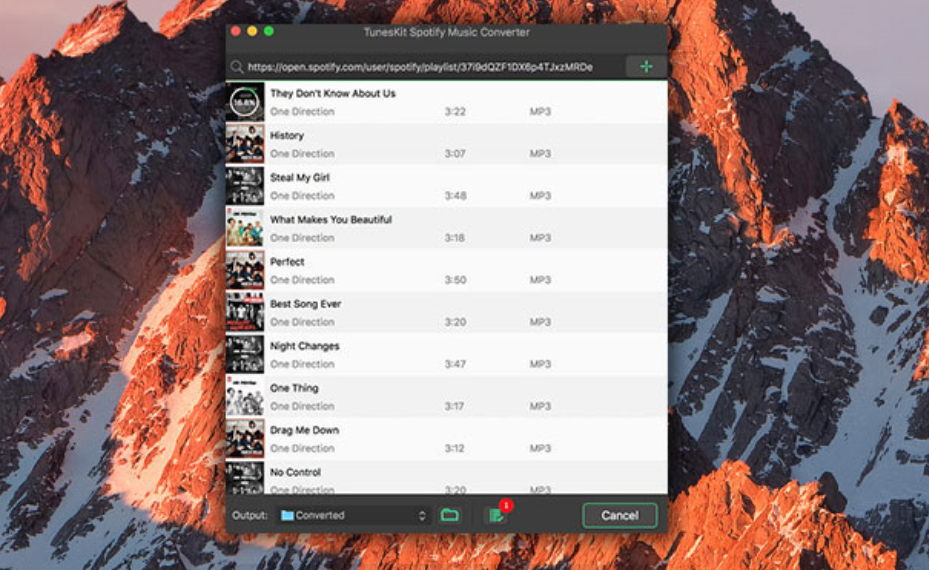Click One Direction artist under Night Changes

coord(302,364)
